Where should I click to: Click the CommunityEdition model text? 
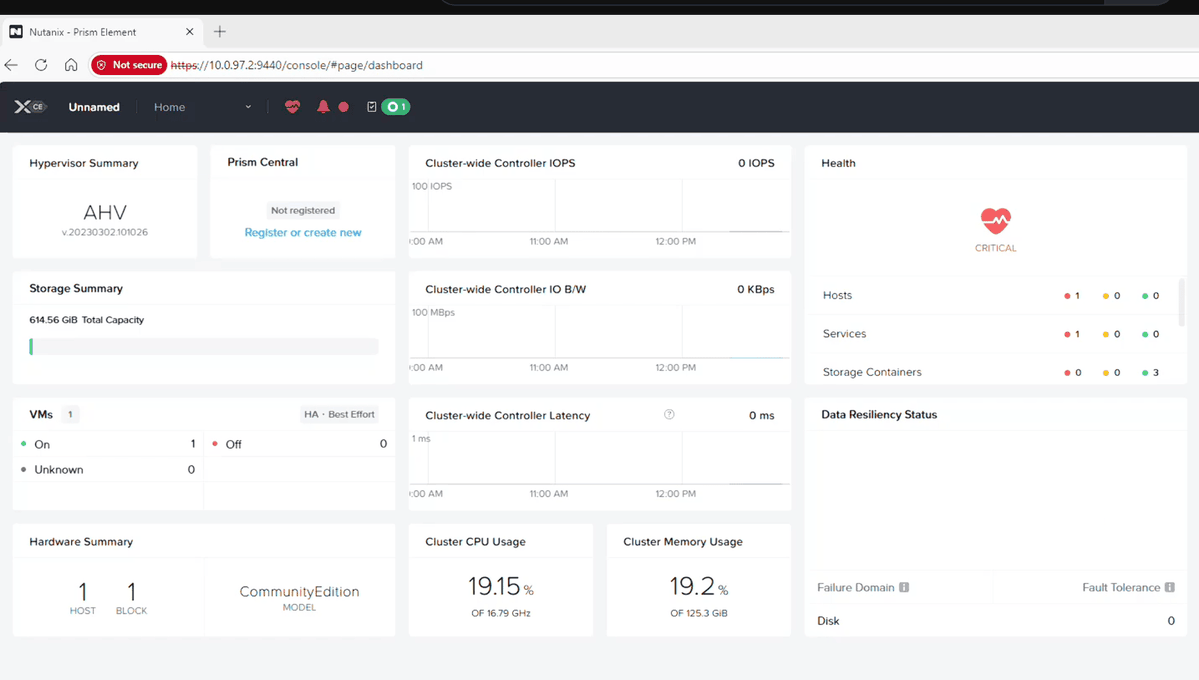click(x=299, y=591)
